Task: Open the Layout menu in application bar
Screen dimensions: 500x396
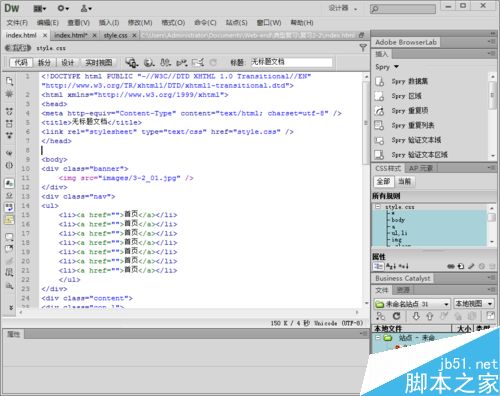Action: point(40,9)
